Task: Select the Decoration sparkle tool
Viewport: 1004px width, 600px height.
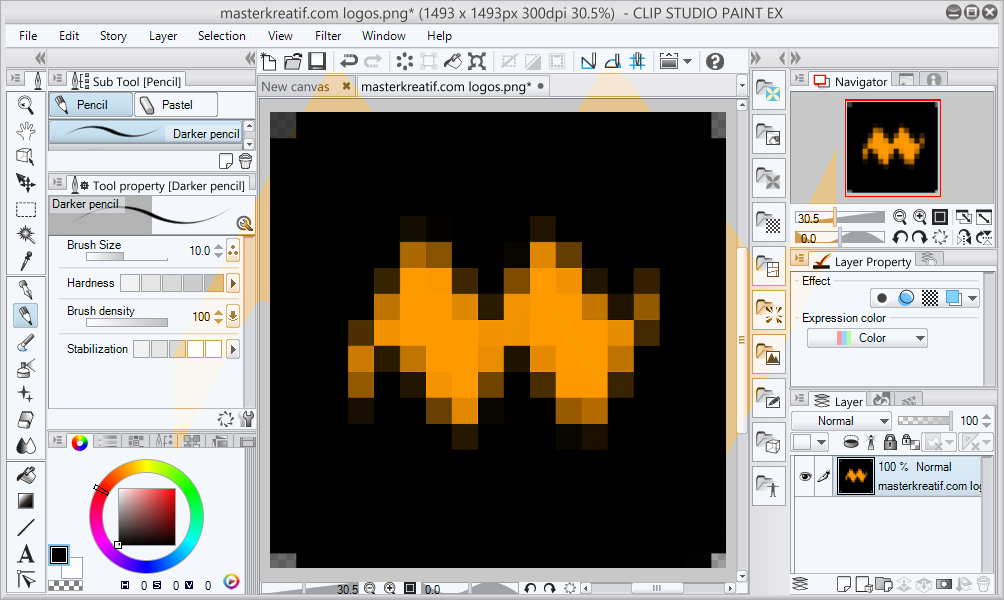Action: pos(26,394)
